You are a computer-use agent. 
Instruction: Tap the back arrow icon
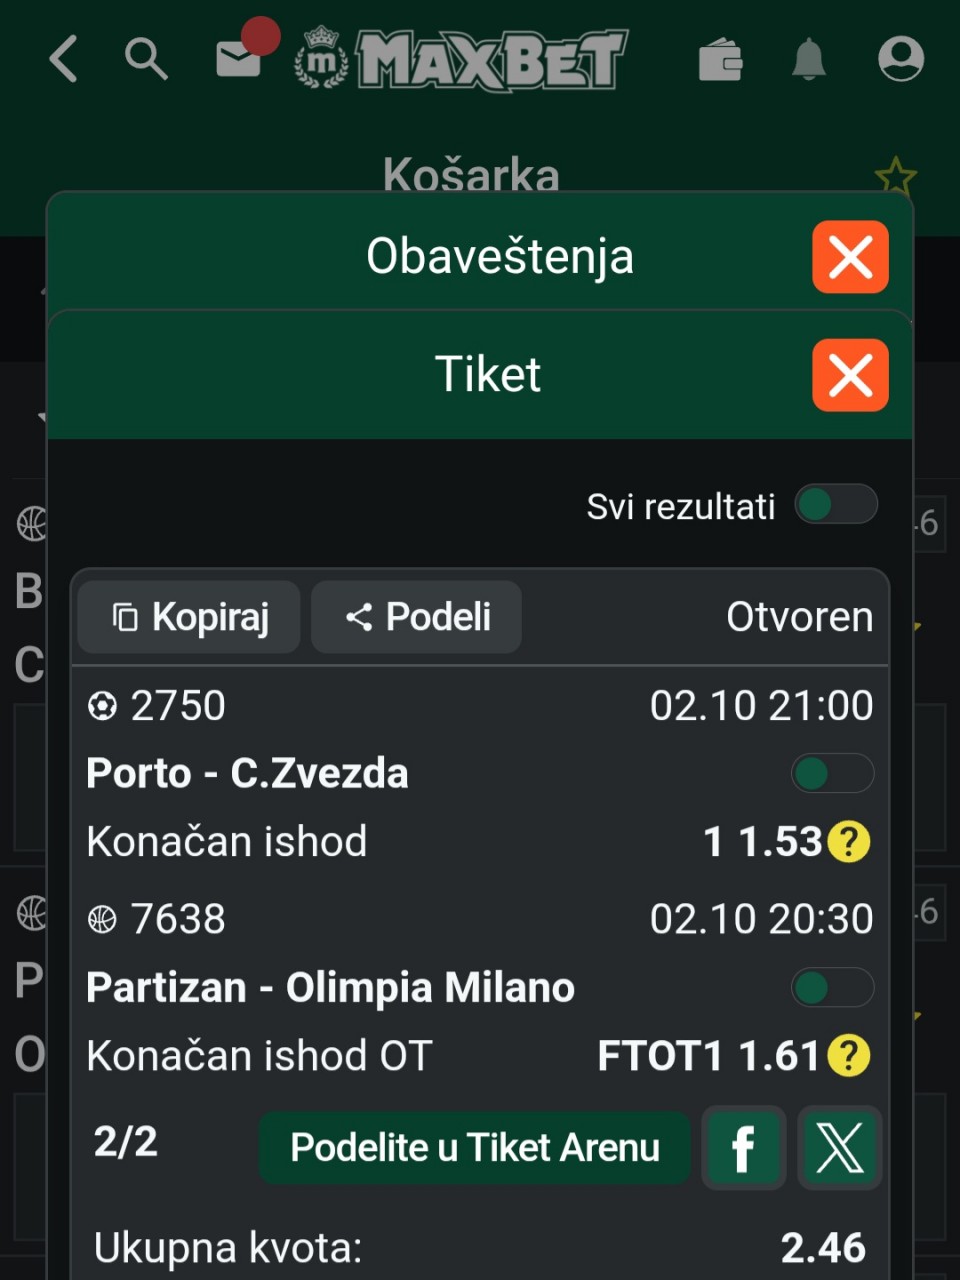(x=63, y=59)
